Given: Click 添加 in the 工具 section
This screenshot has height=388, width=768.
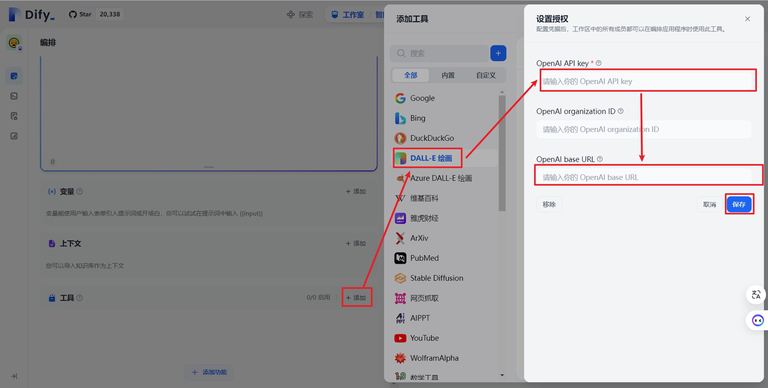Looking at the screenshot, I should 356,298.
